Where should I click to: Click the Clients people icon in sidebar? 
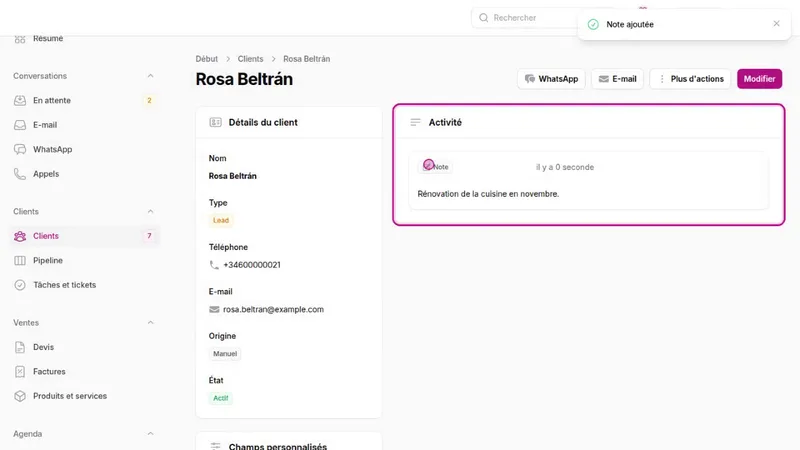coord(20,236)
